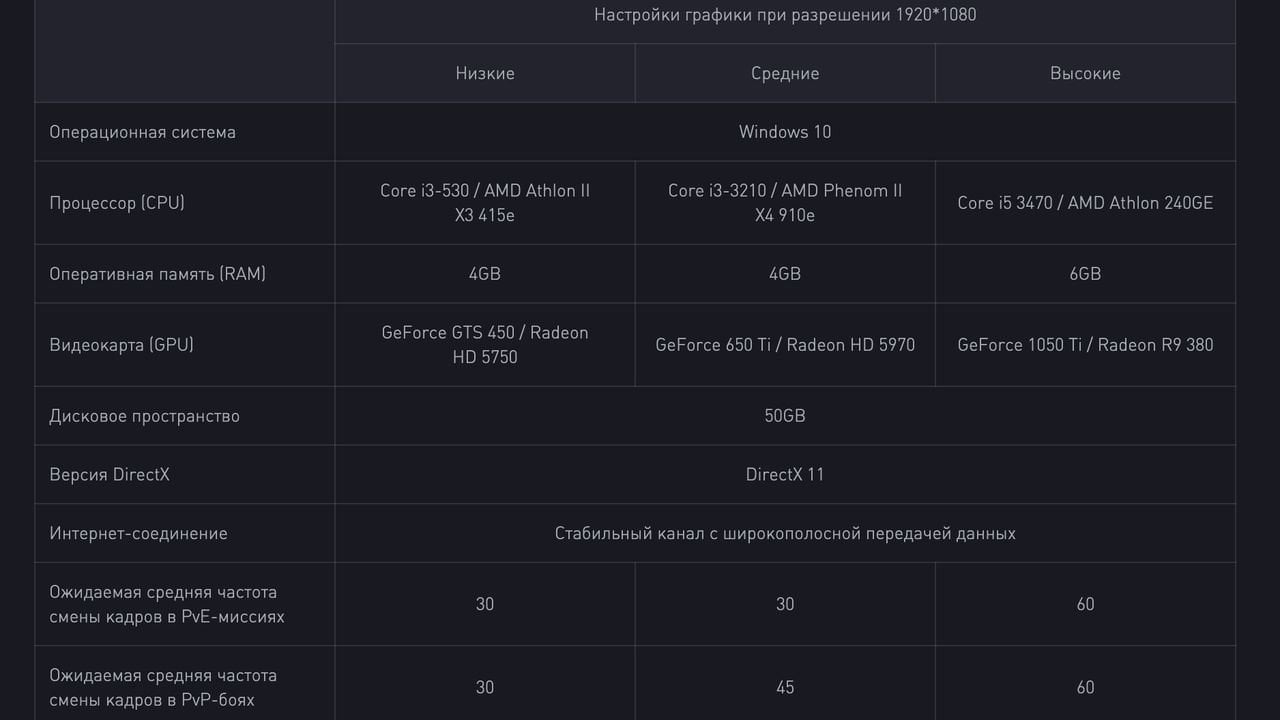
Task: Select the GeForce 650 Ti / Radeon HD 5970 cell
Action: (x=785, y=345)
